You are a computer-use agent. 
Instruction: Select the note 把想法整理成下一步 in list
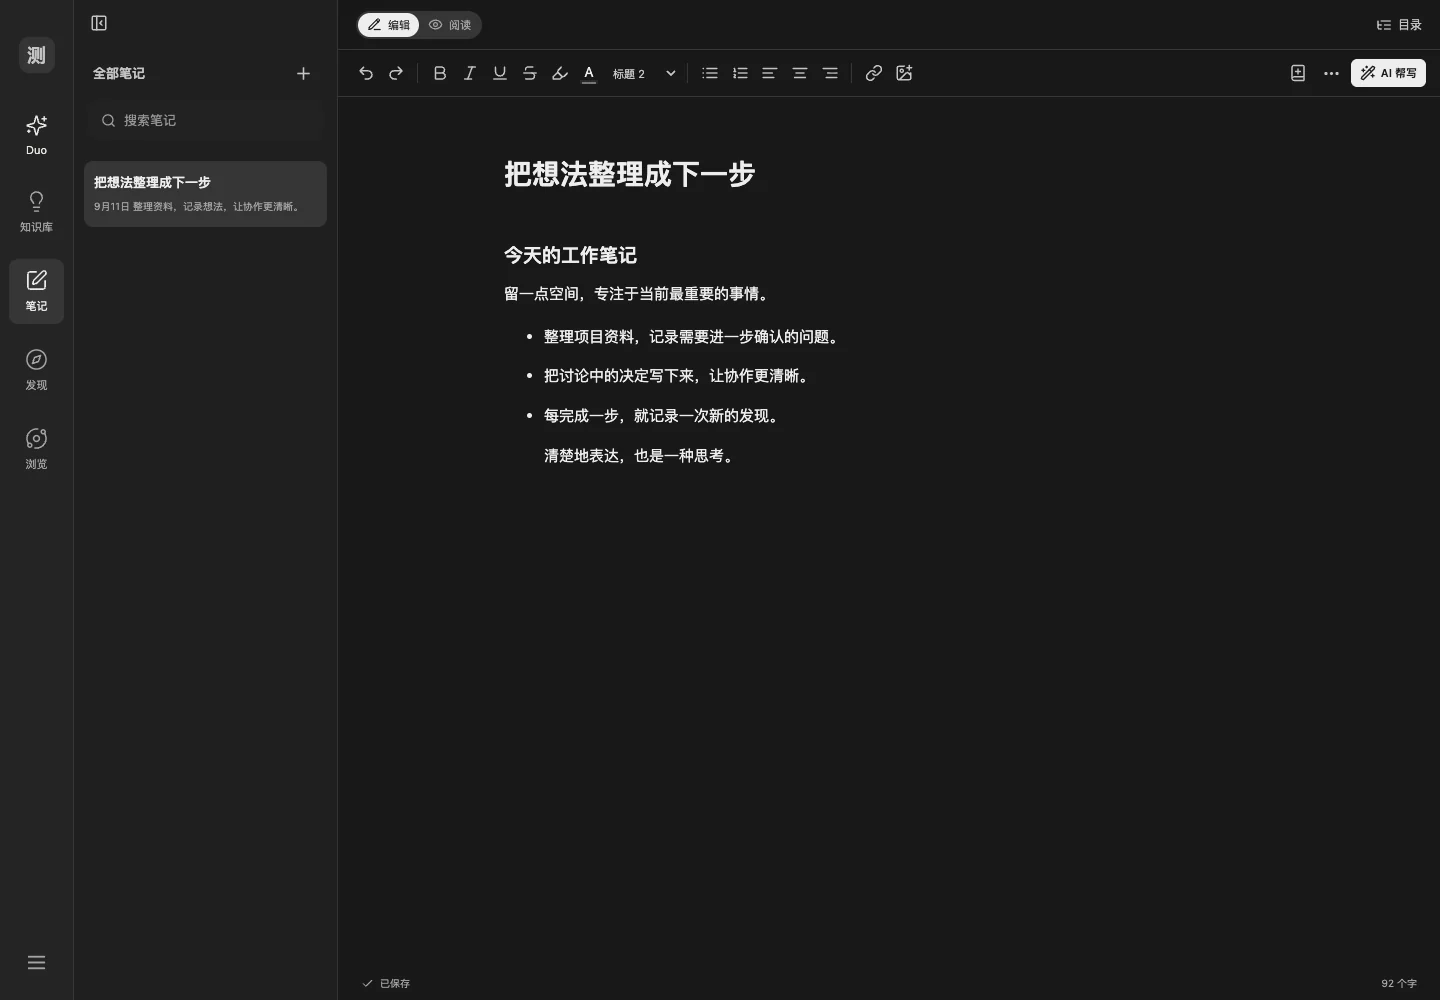[205, 194]
